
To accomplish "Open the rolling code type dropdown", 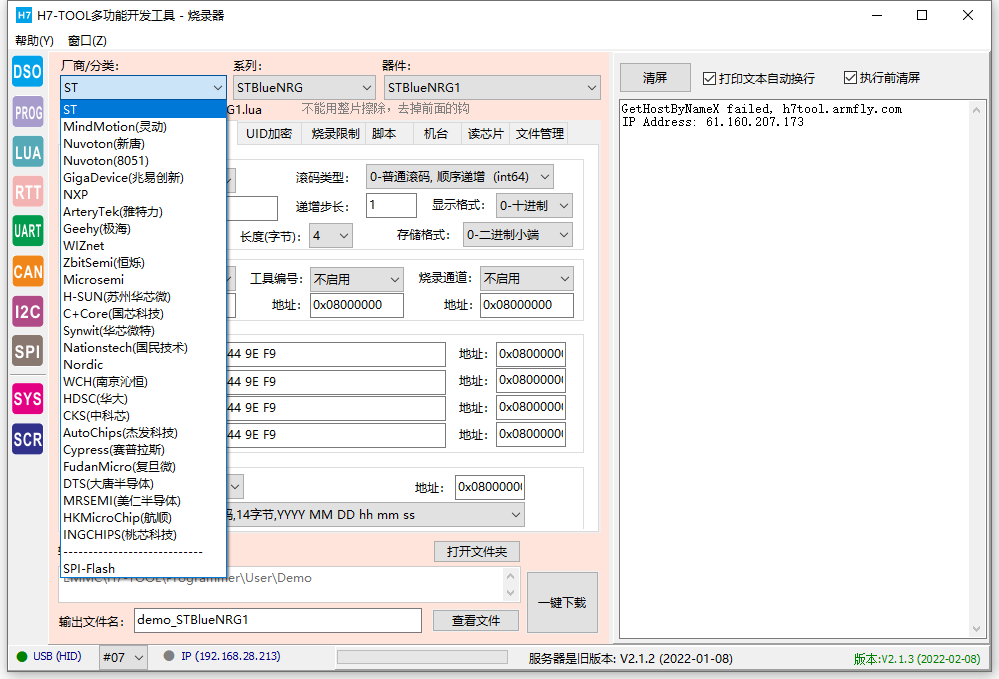I will [459, 176].
